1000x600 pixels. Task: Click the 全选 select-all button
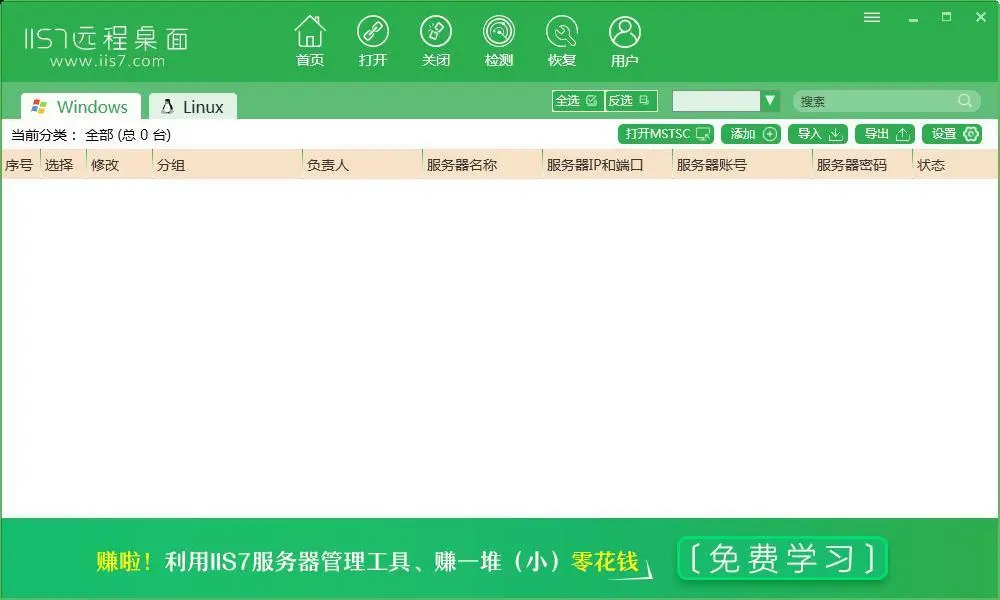(577, 101)
